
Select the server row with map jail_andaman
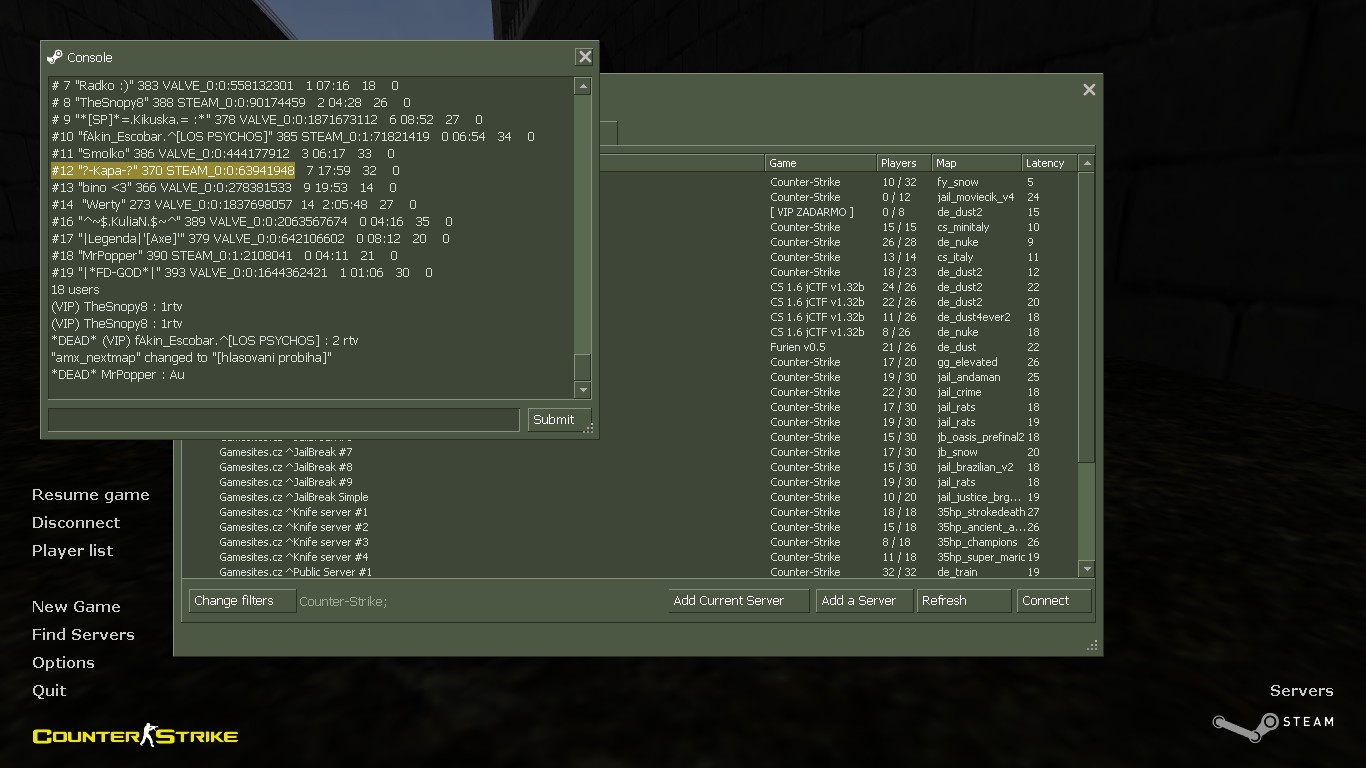tap(838, 377)
